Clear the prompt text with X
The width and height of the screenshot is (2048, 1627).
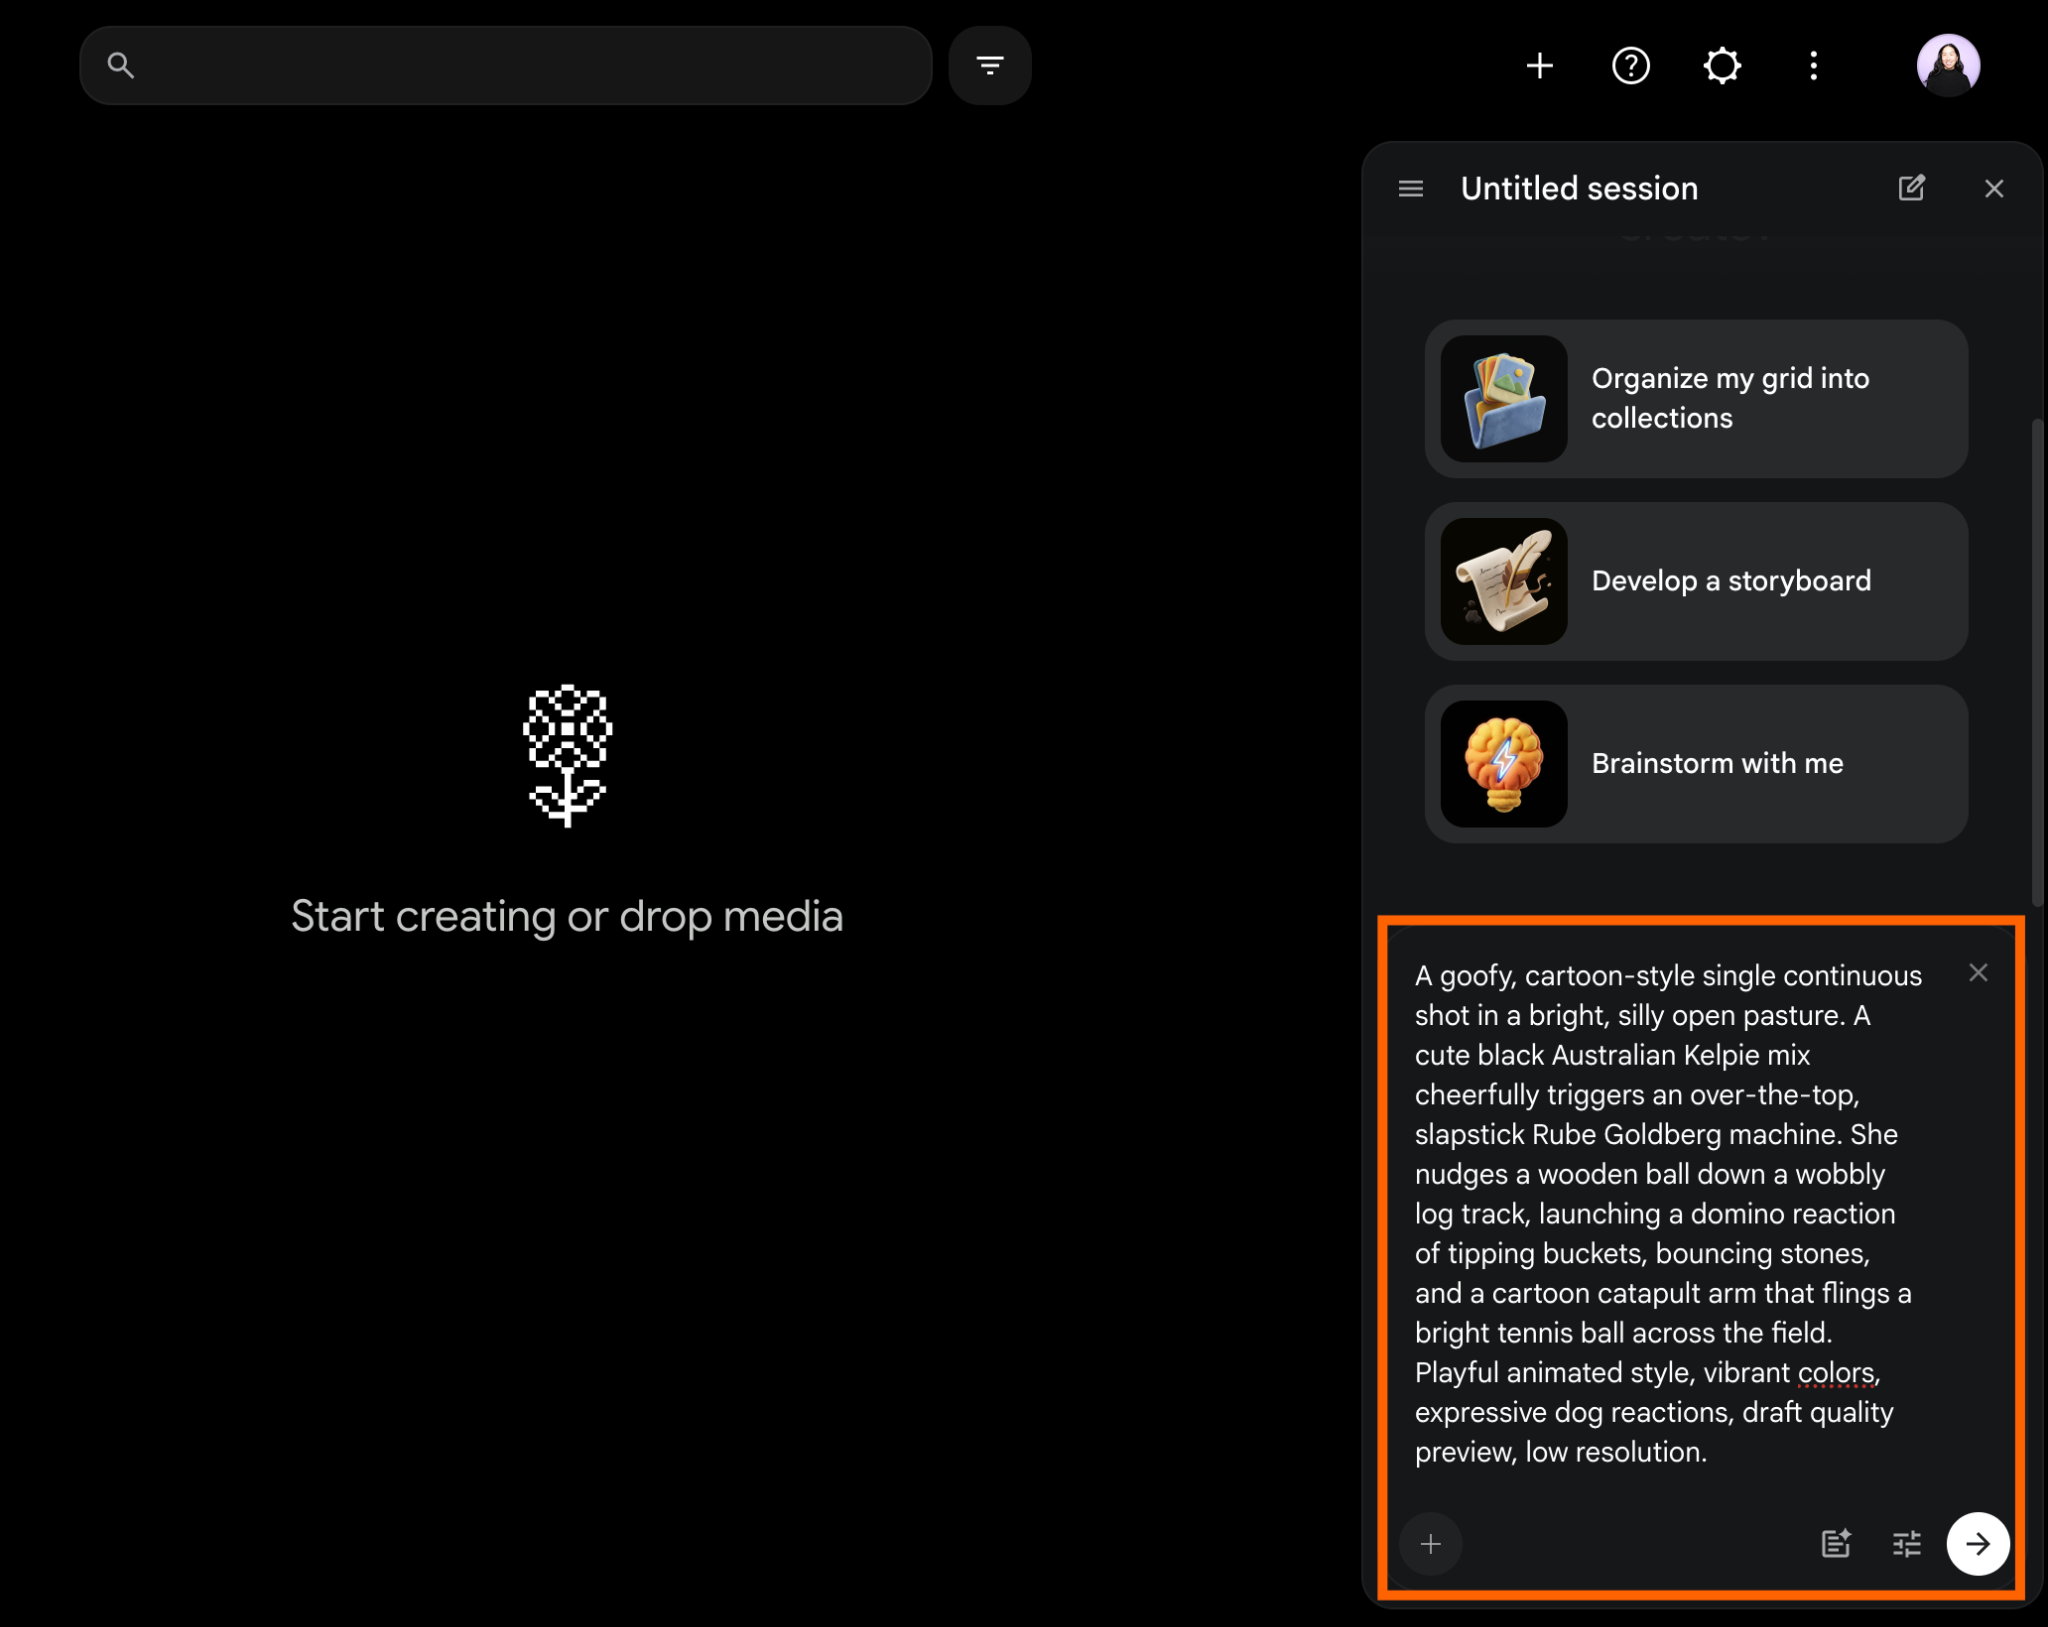coord(1978,973)
